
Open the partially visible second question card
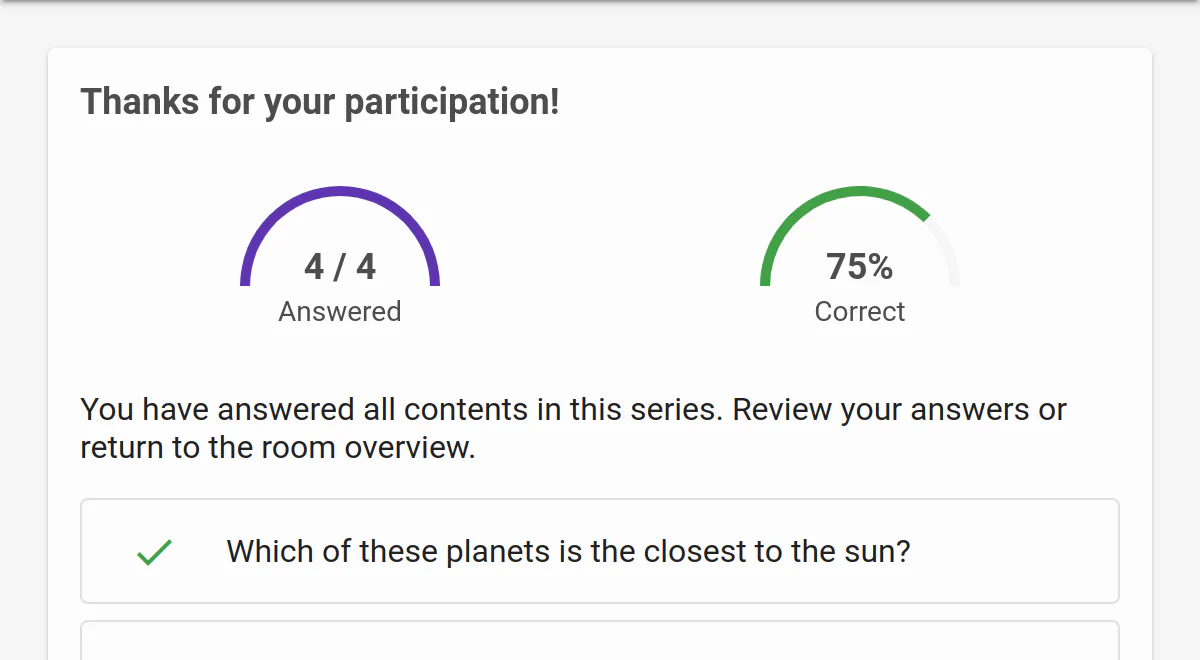600,641
